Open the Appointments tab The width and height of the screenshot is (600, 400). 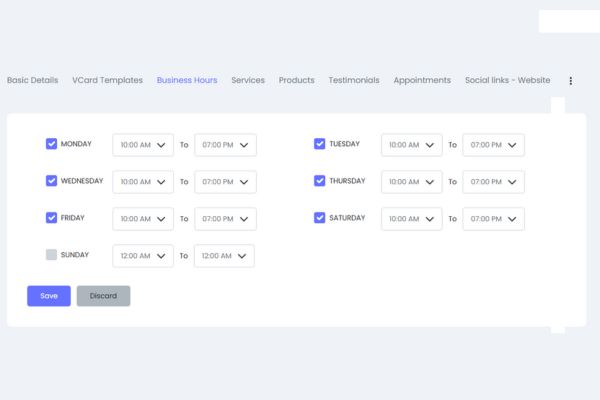click(x=422, y=80)
